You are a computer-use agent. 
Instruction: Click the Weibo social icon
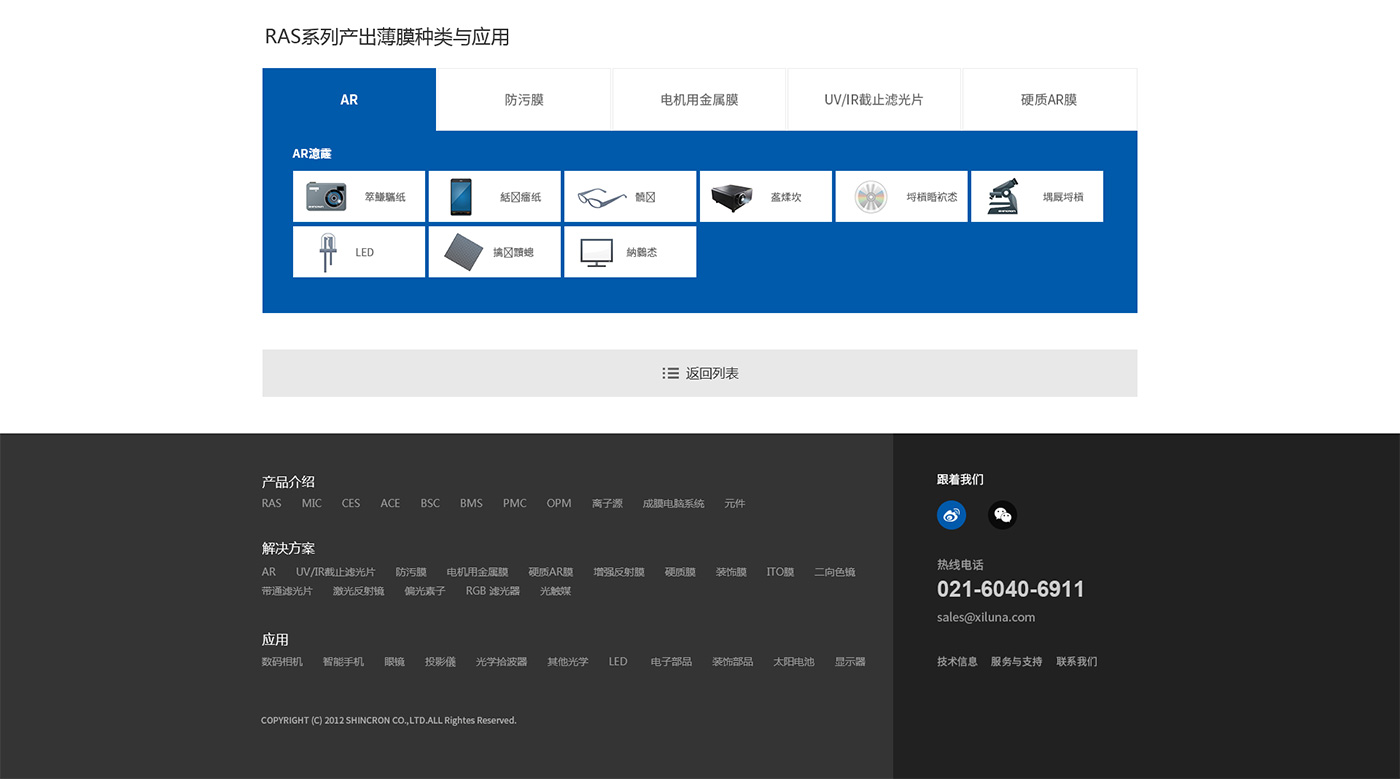pyautogui.click(x=951, y=515)
